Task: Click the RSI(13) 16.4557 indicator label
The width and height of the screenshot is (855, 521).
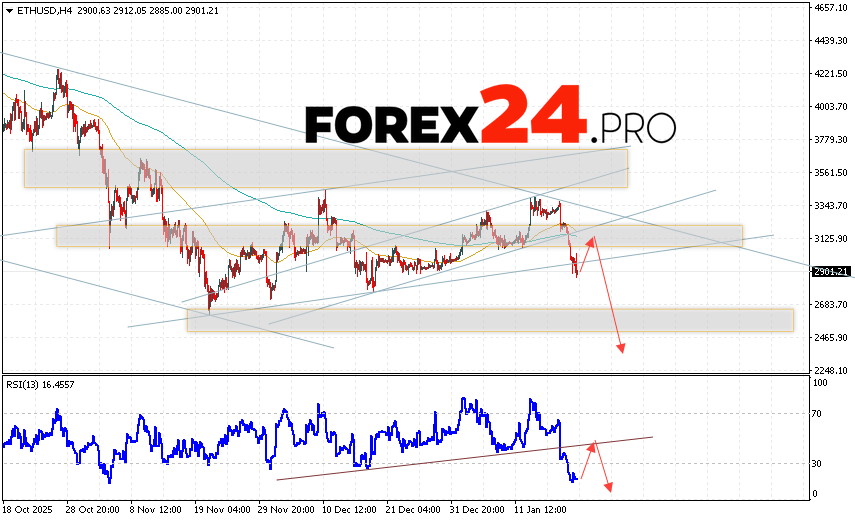Action: (41, 384)
